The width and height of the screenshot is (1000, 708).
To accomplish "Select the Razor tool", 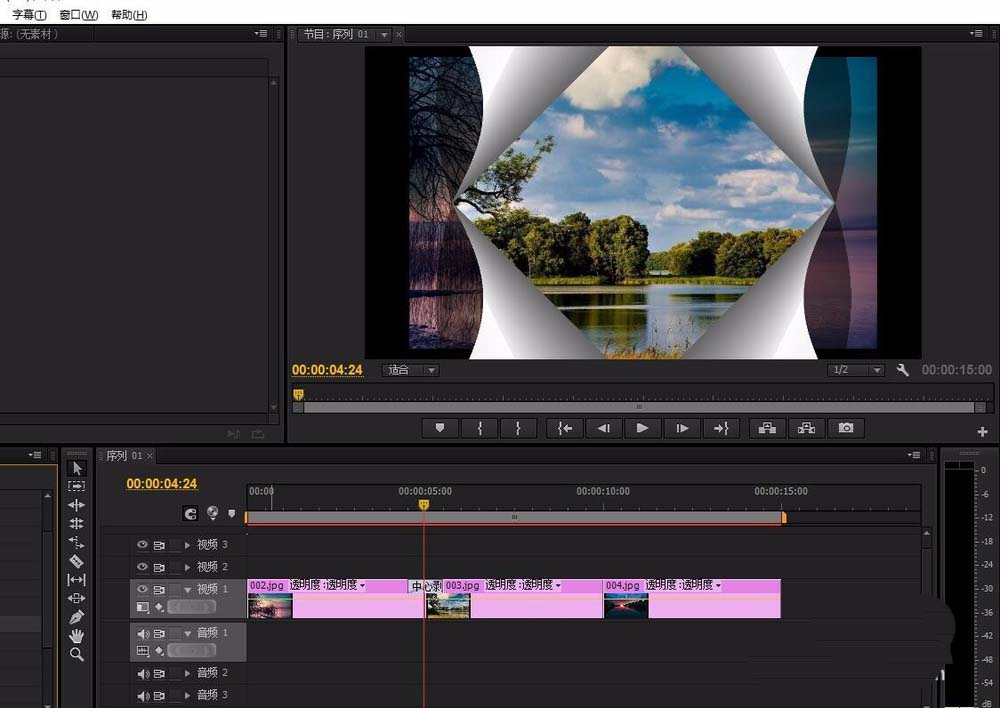I will coord(77,561).
